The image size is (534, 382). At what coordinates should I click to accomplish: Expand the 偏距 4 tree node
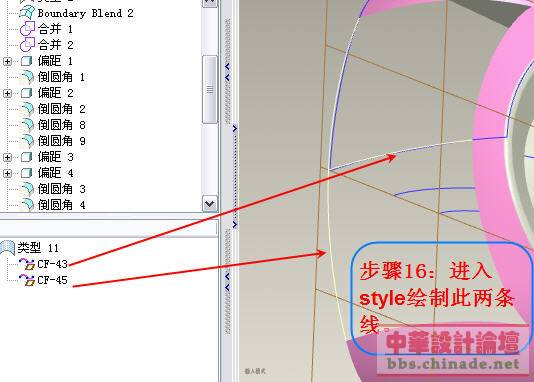pyautogui.click(x=7, y=173)
